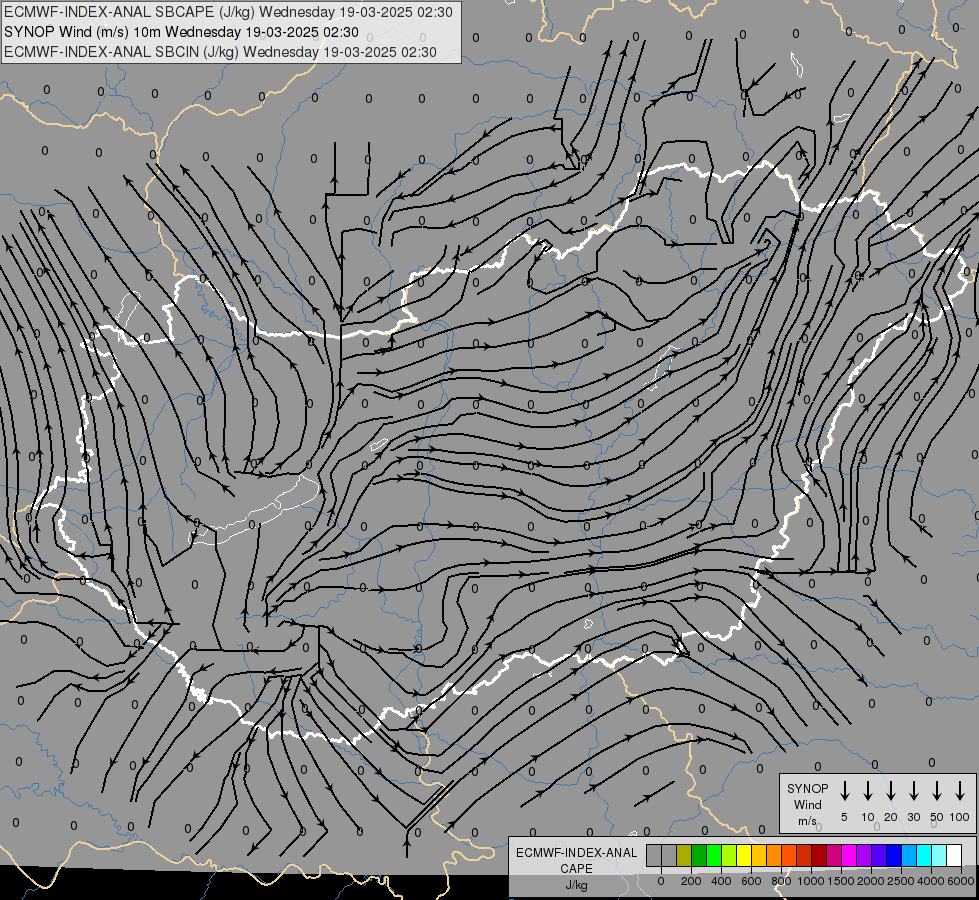Click the SYNOP Wind 10m title line

[181, 32]
